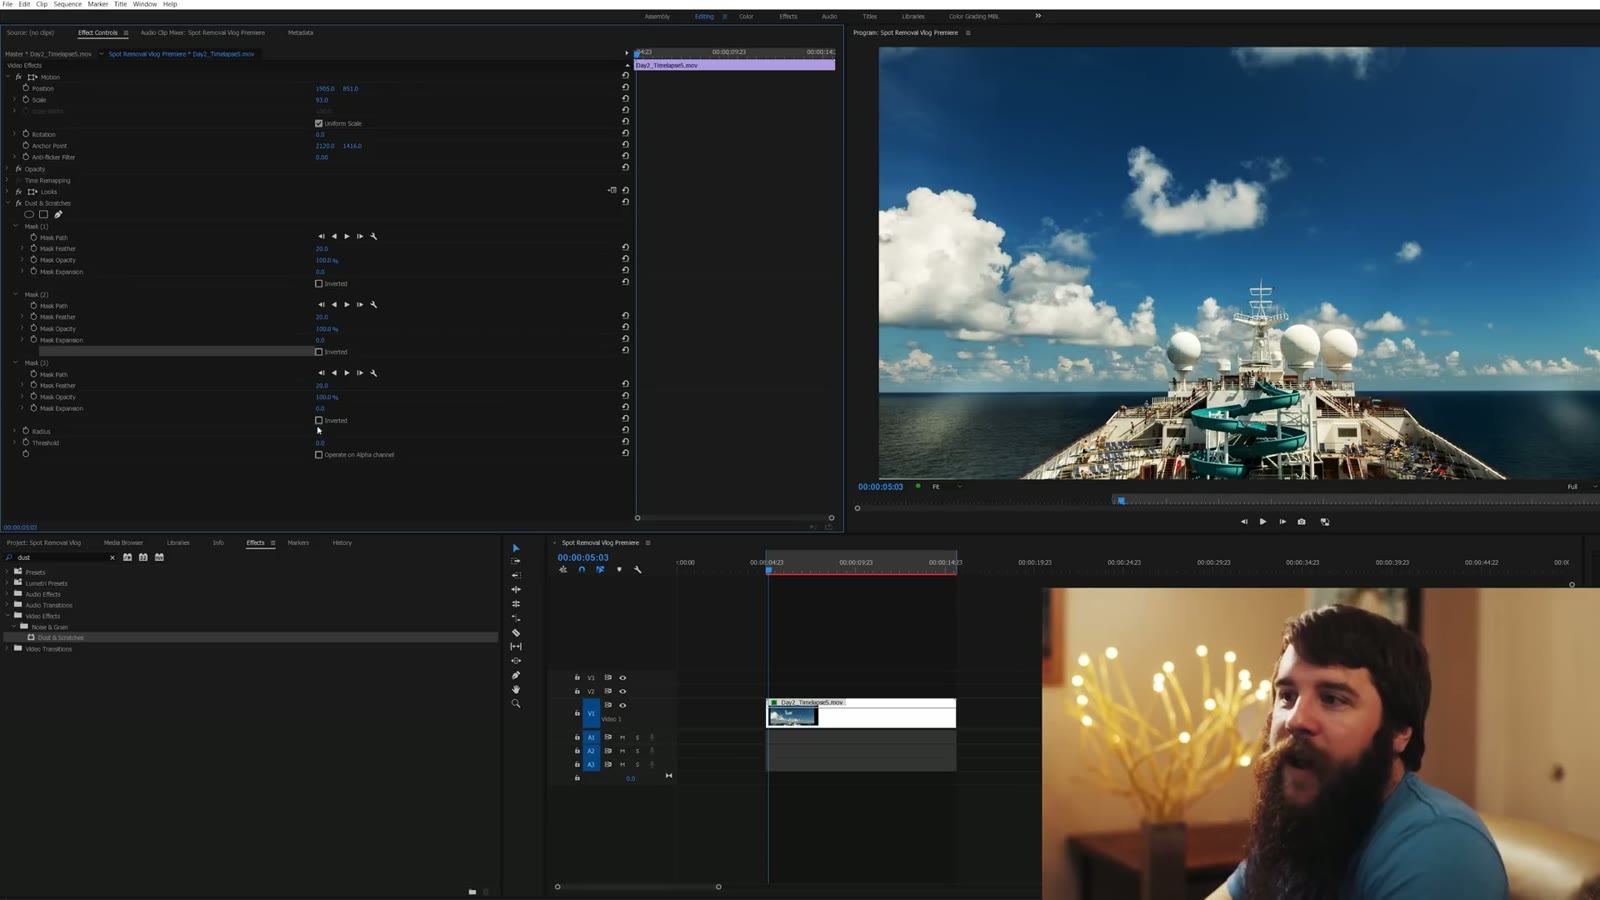Hide track V3 with its eye icon
This screenshot has width=1600, height=900.
click(622, 677)
